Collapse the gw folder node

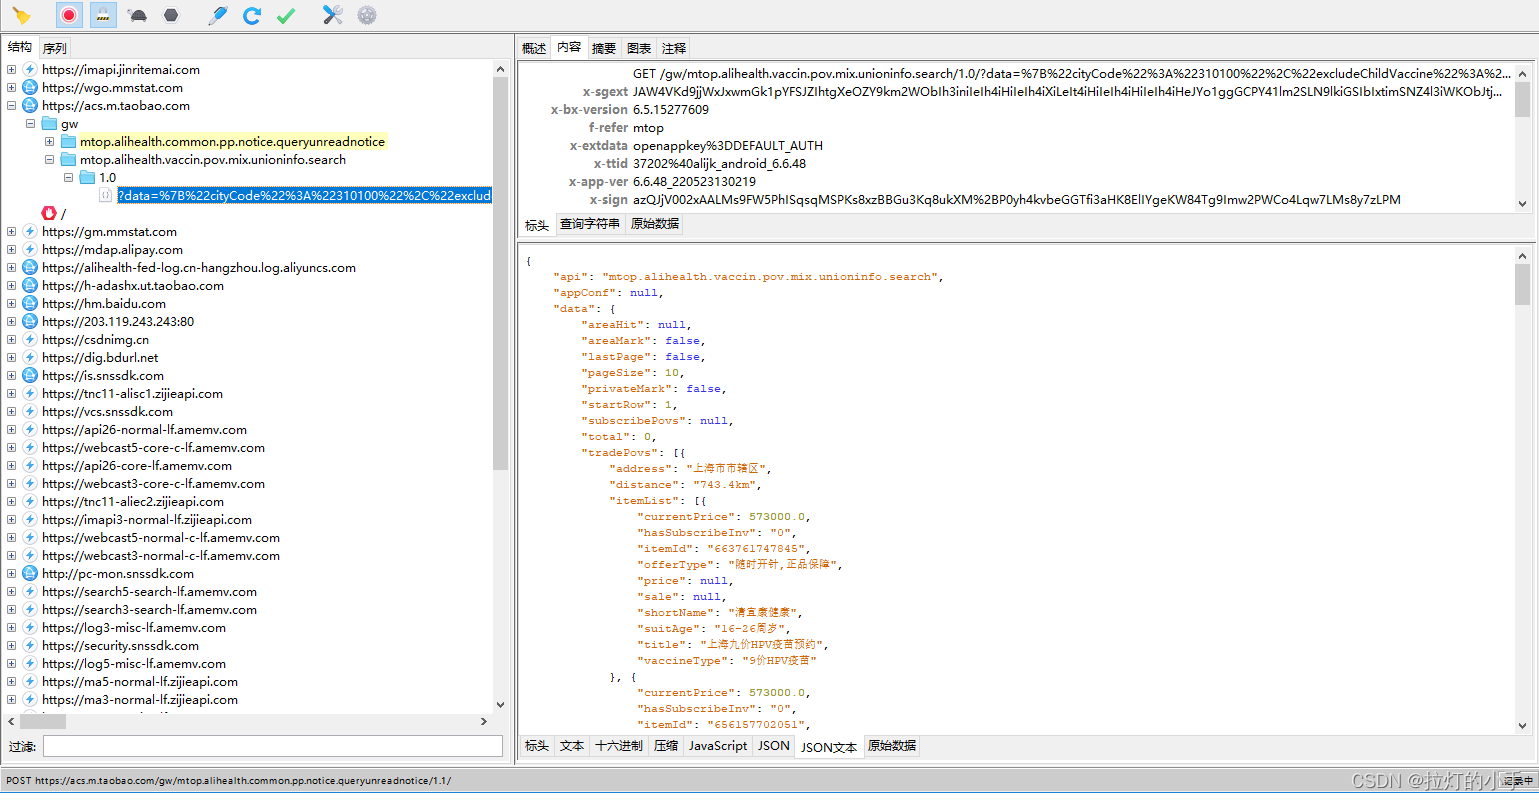tap(30, 124)
